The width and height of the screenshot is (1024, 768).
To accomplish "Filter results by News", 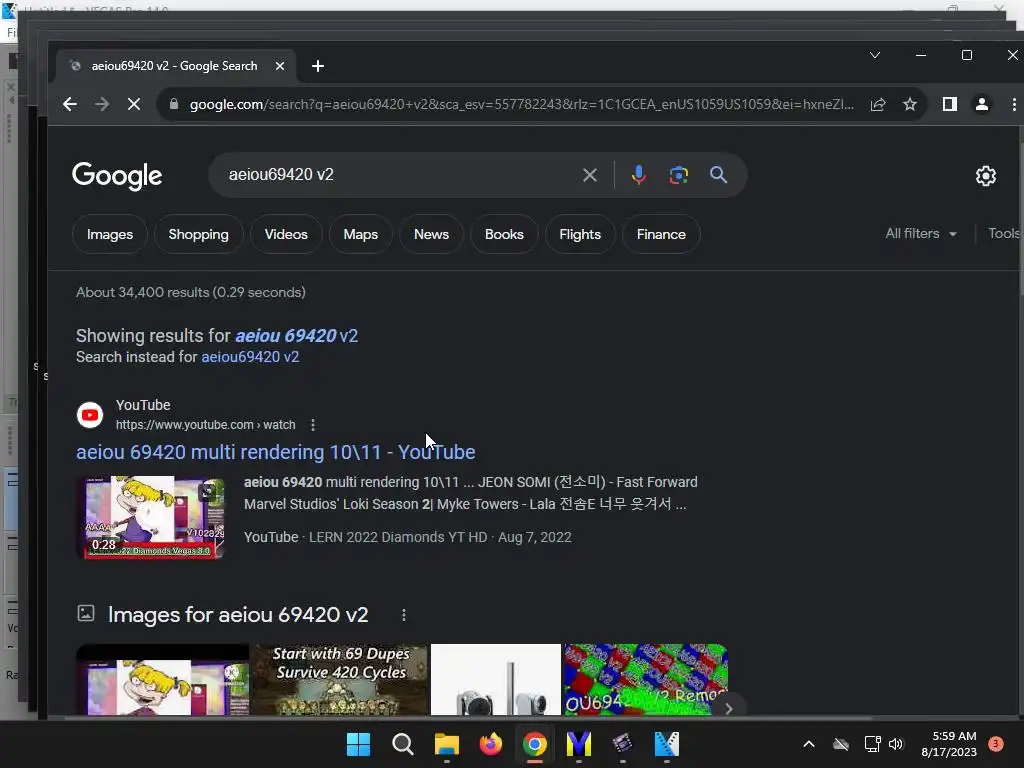I will [x=431, y=234].
